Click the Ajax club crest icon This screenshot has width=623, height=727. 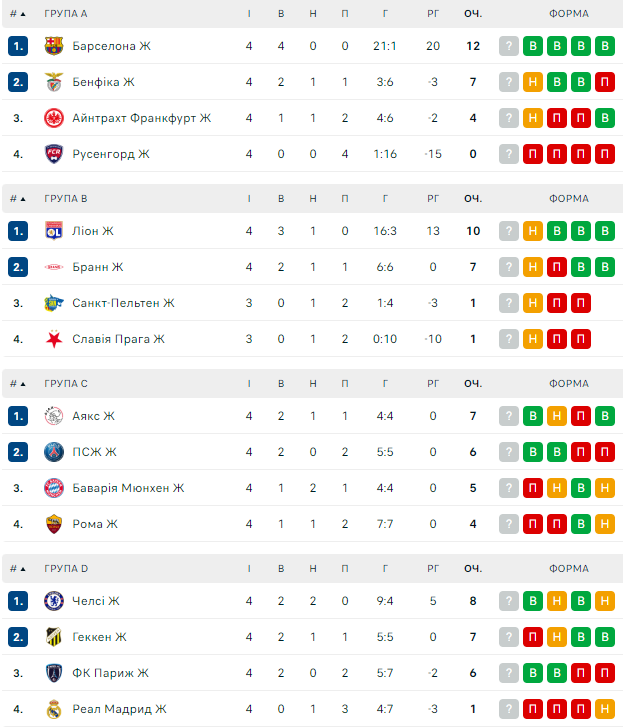pos(54,416)
